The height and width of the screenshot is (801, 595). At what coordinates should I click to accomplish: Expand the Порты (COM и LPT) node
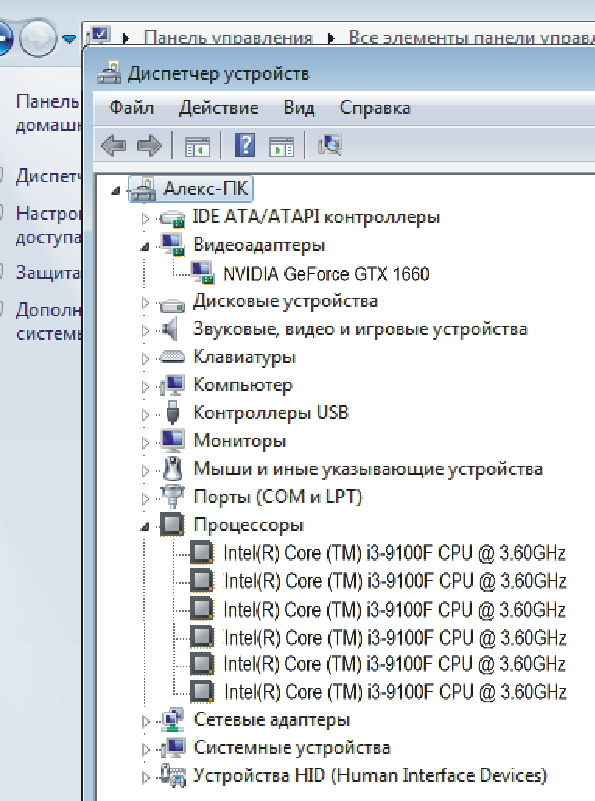point(146,498)
